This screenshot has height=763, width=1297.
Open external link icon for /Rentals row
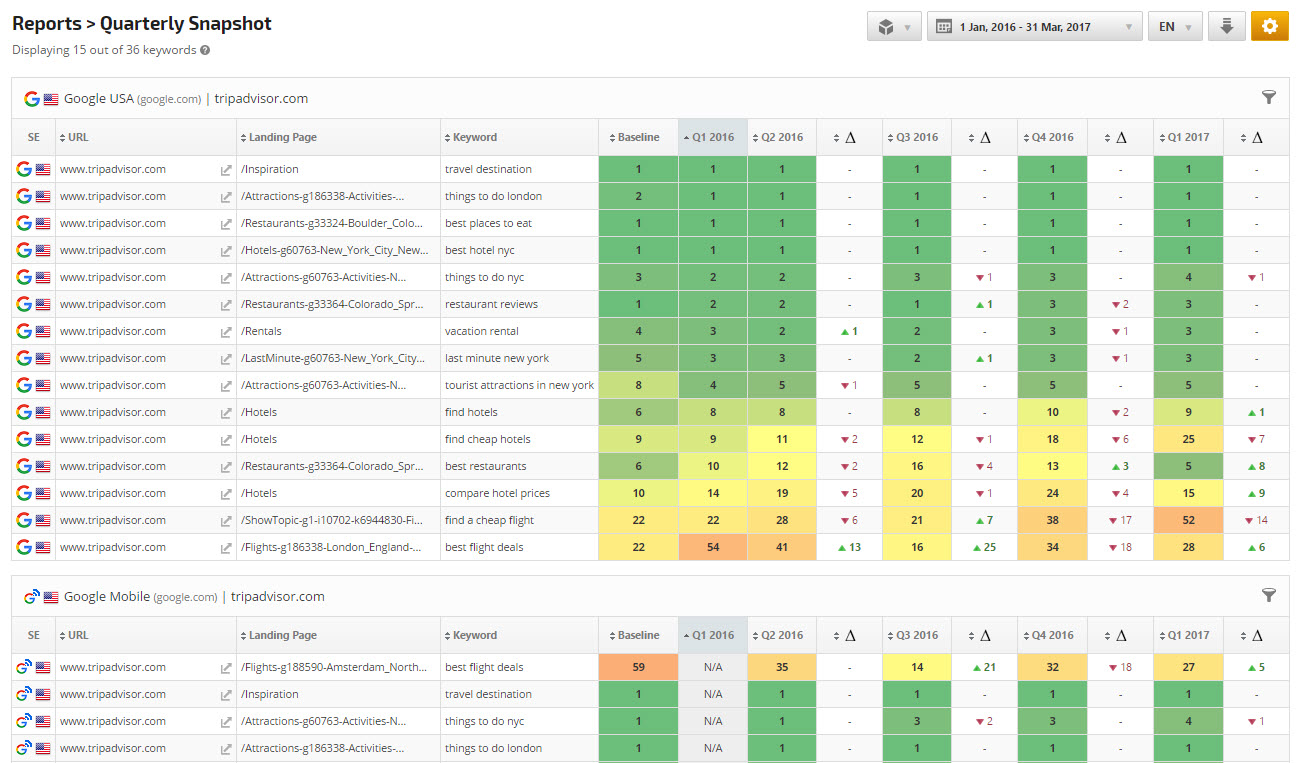click(226, 332)
